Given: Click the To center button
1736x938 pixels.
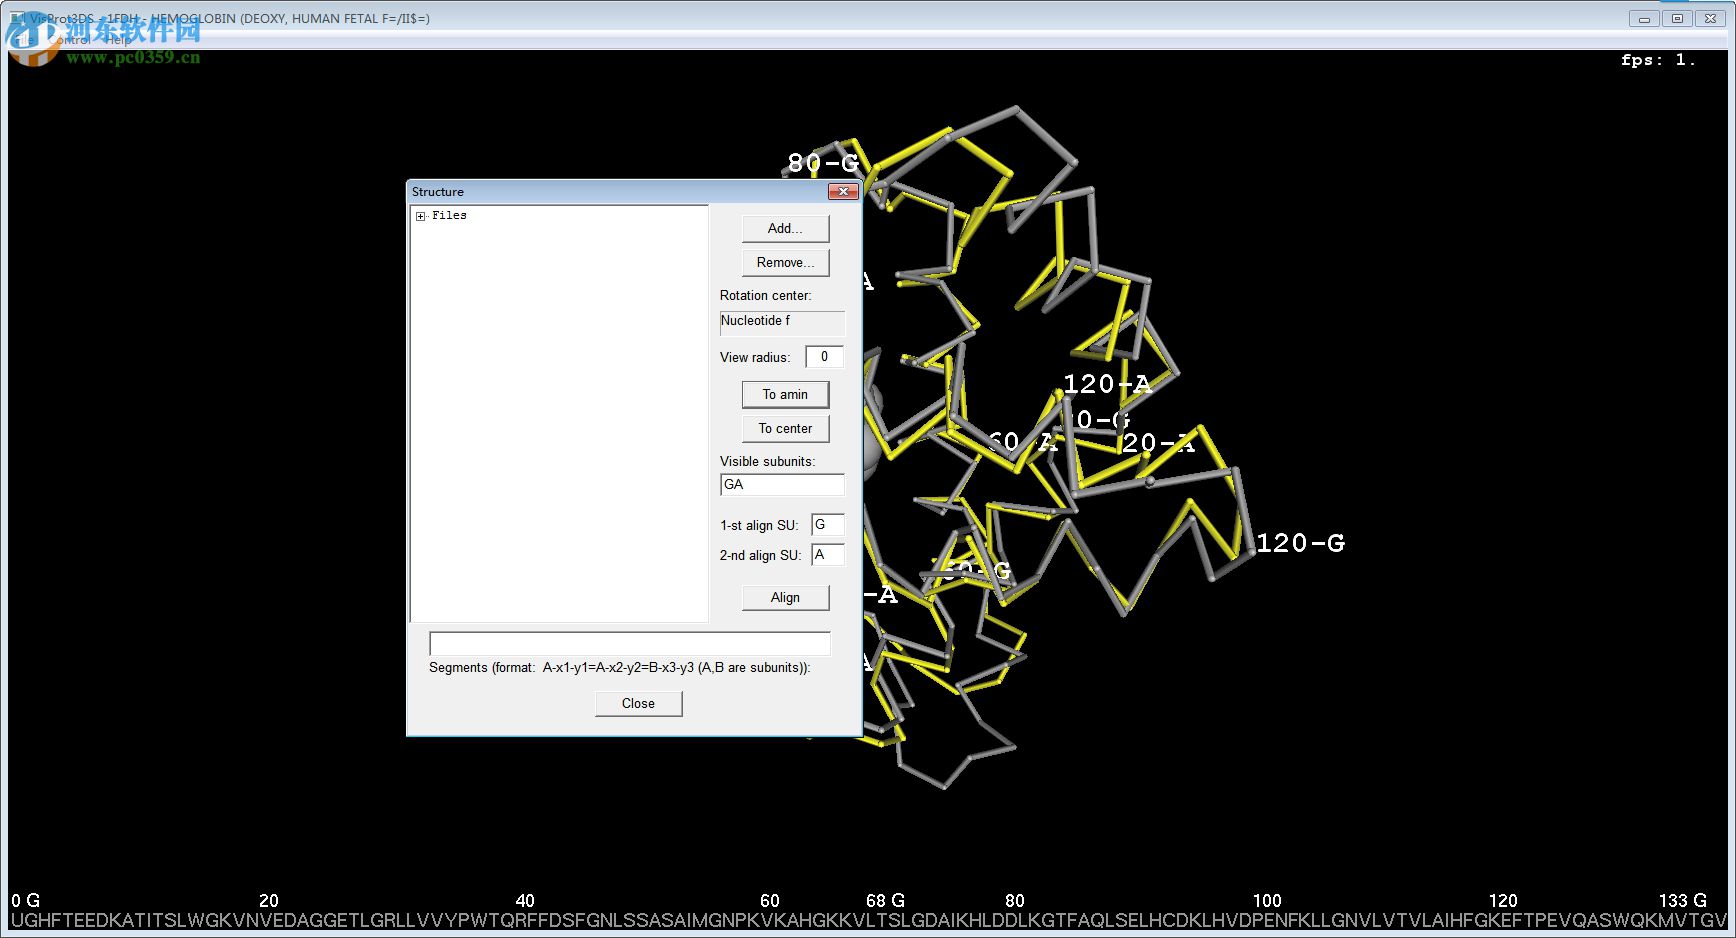Looking at the screenshot, I should [x=785, y=429].
